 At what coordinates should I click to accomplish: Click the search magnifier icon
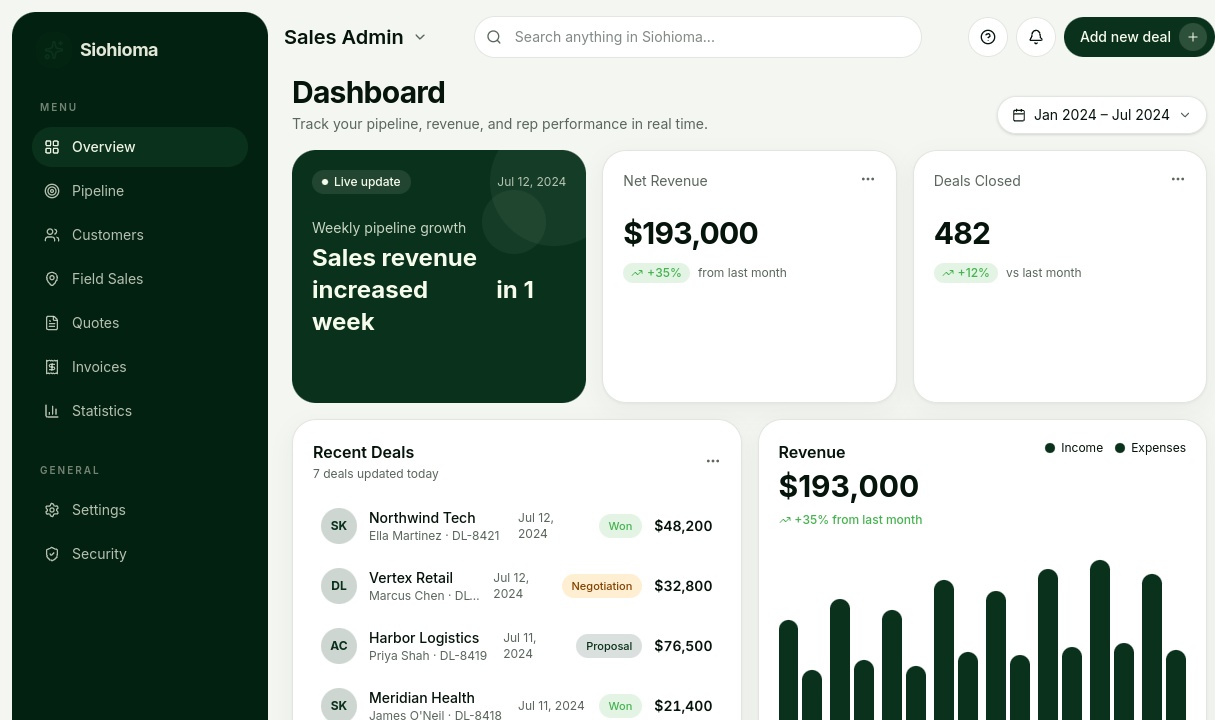tap(494, 37)
